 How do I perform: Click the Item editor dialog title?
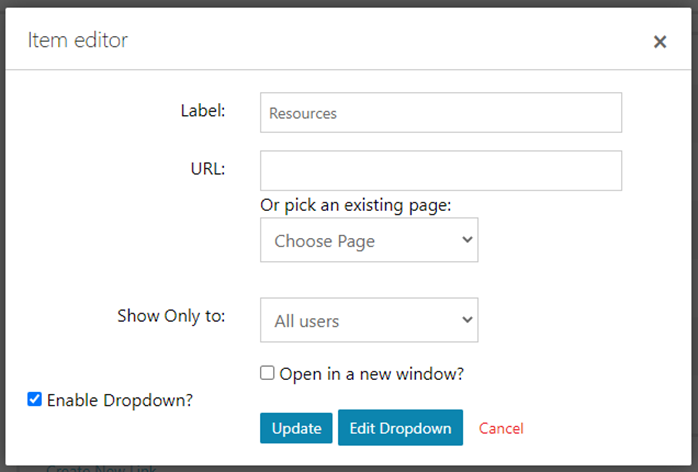pos(78,41)
